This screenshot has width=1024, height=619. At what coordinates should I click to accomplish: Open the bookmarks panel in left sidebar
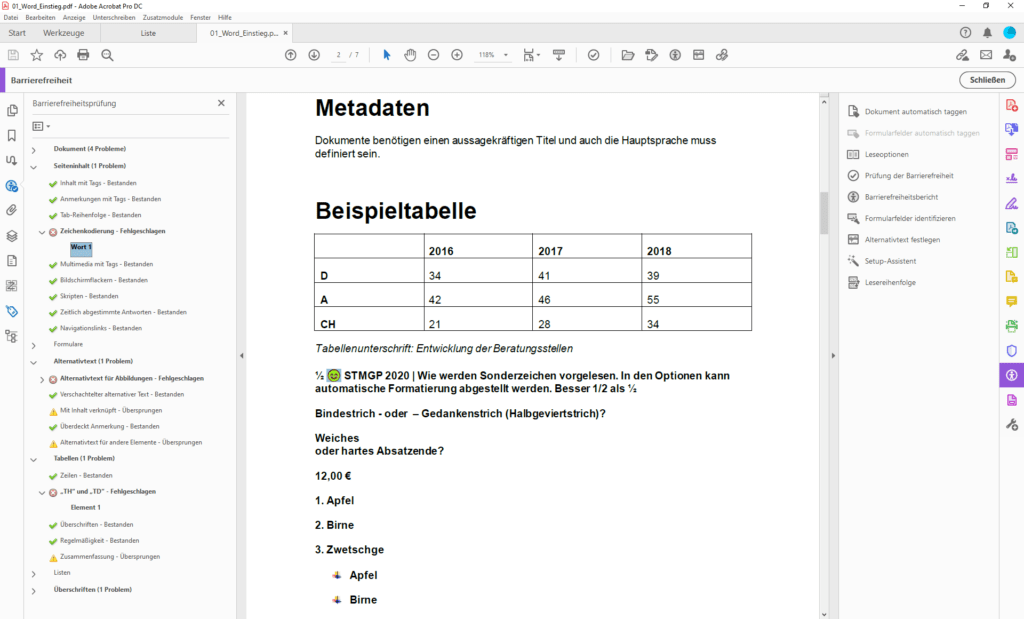12,135
